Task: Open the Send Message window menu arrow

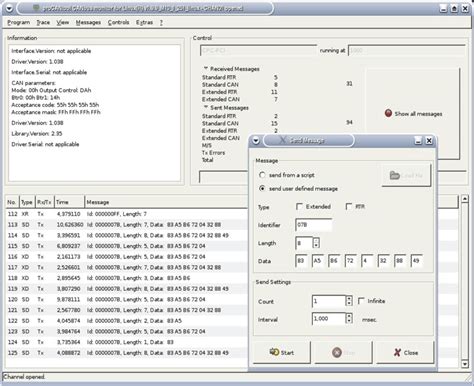Action: (256, 141)
